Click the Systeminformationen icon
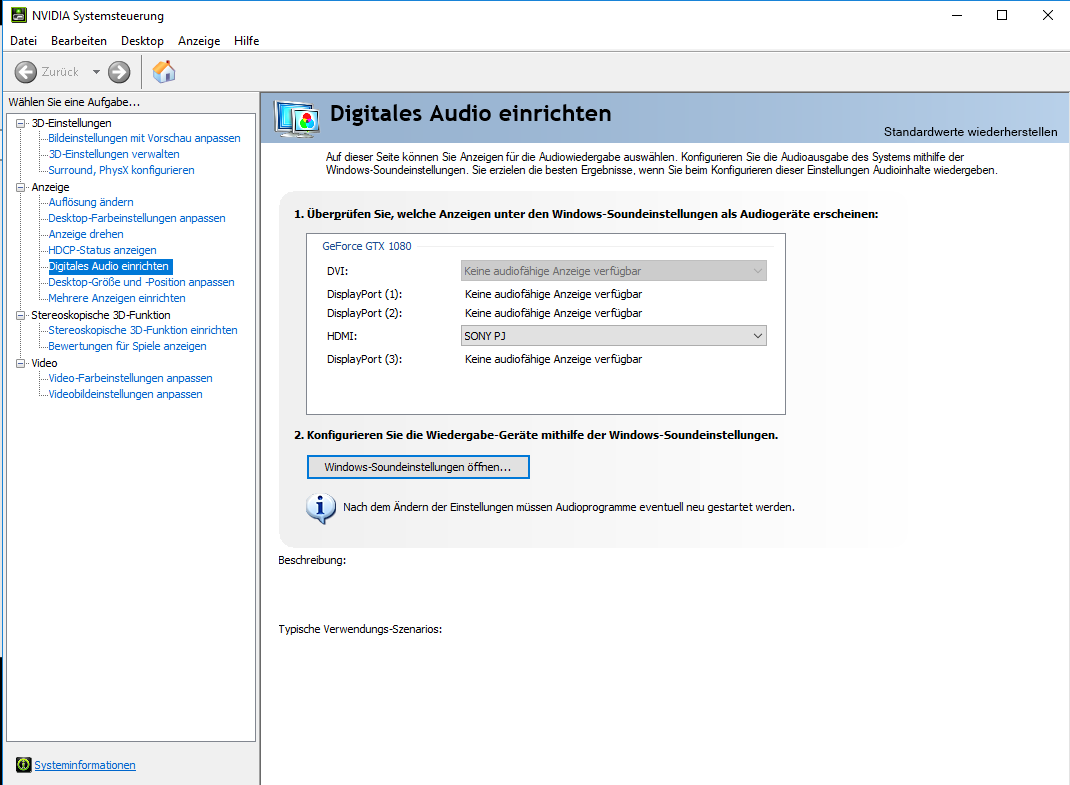 23,765
